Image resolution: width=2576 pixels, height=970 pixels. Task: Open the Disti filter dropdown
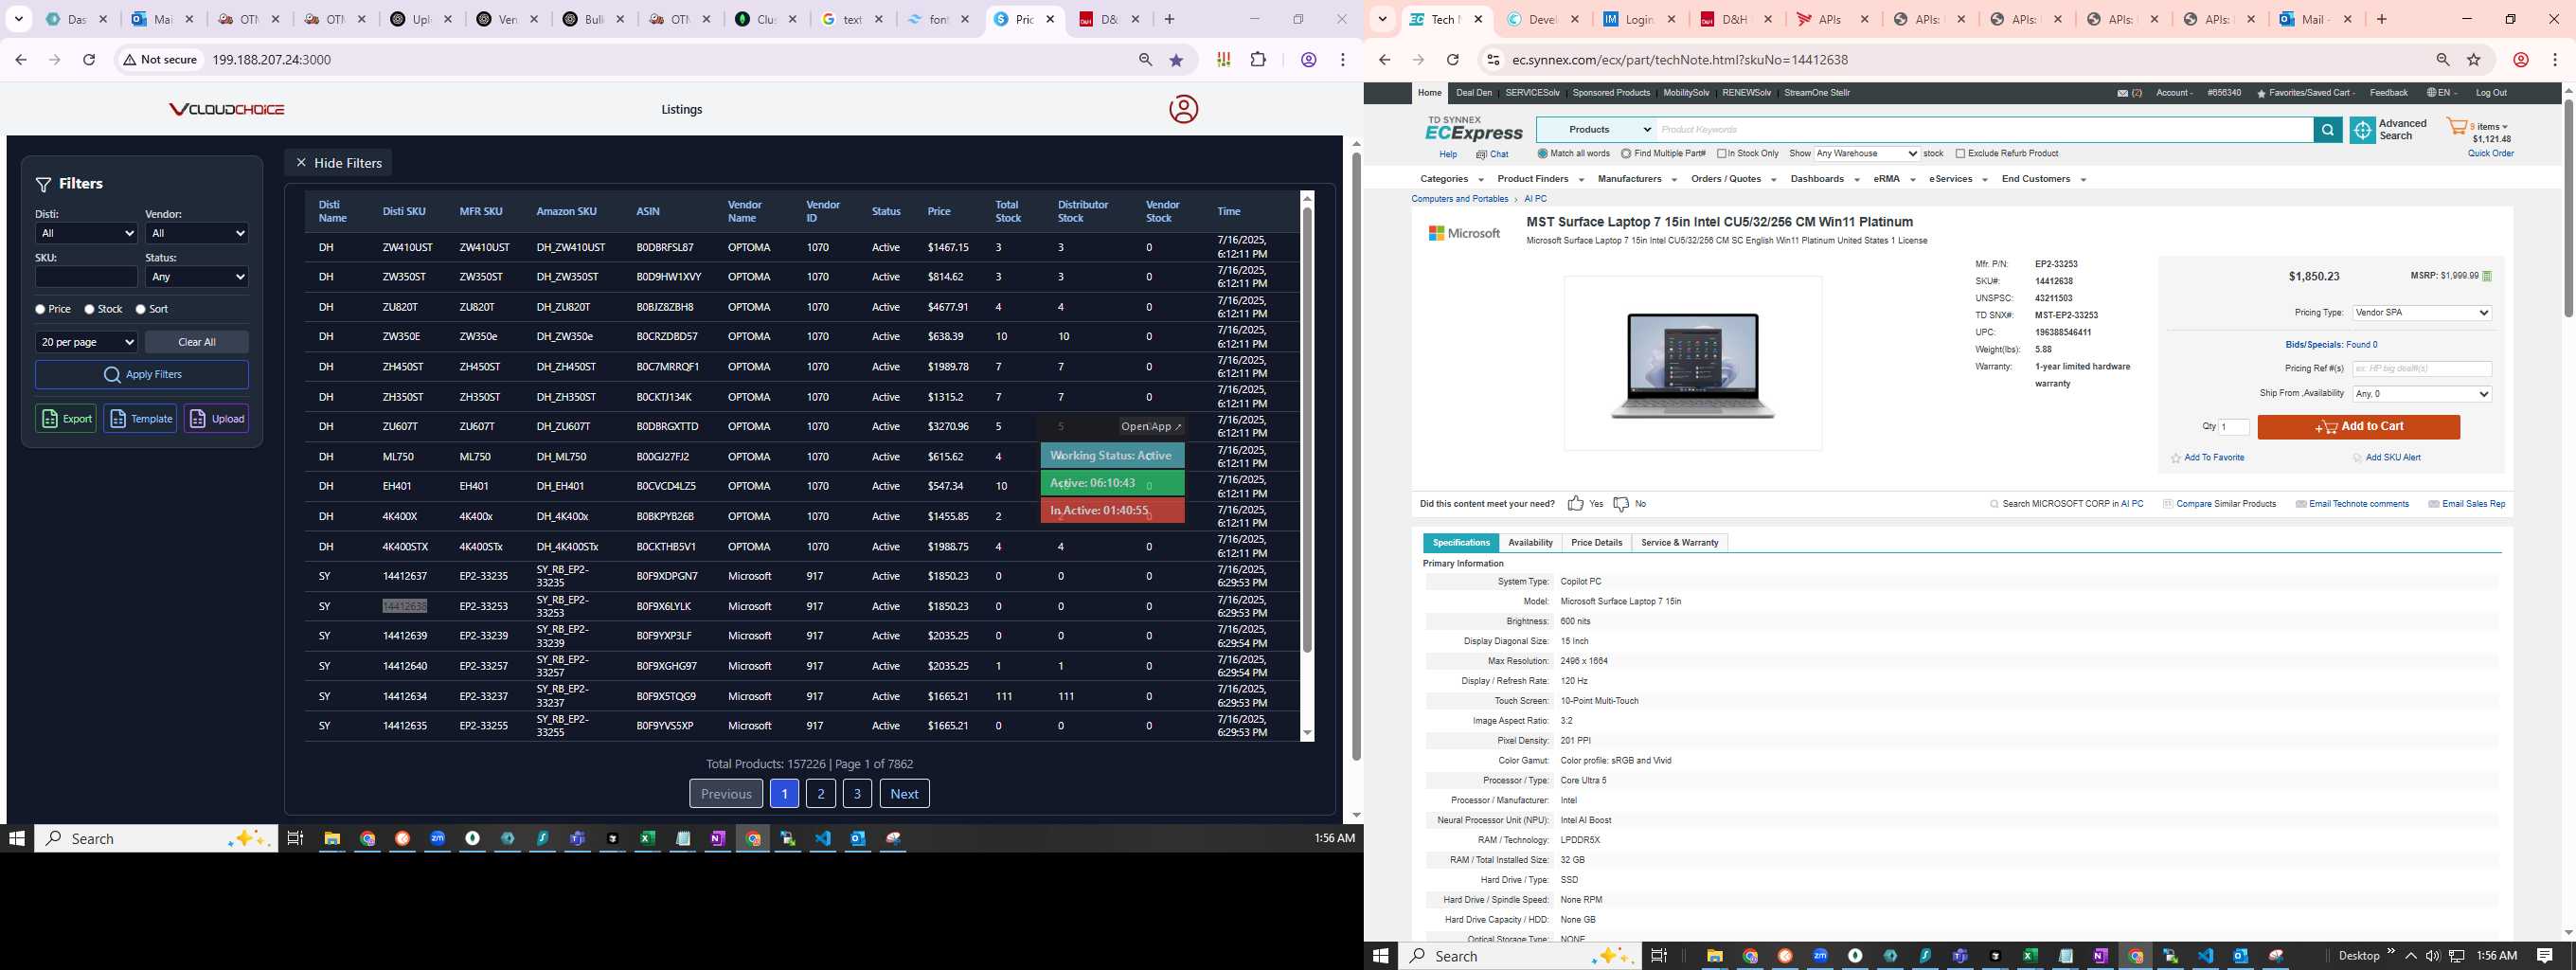[86, 233]
